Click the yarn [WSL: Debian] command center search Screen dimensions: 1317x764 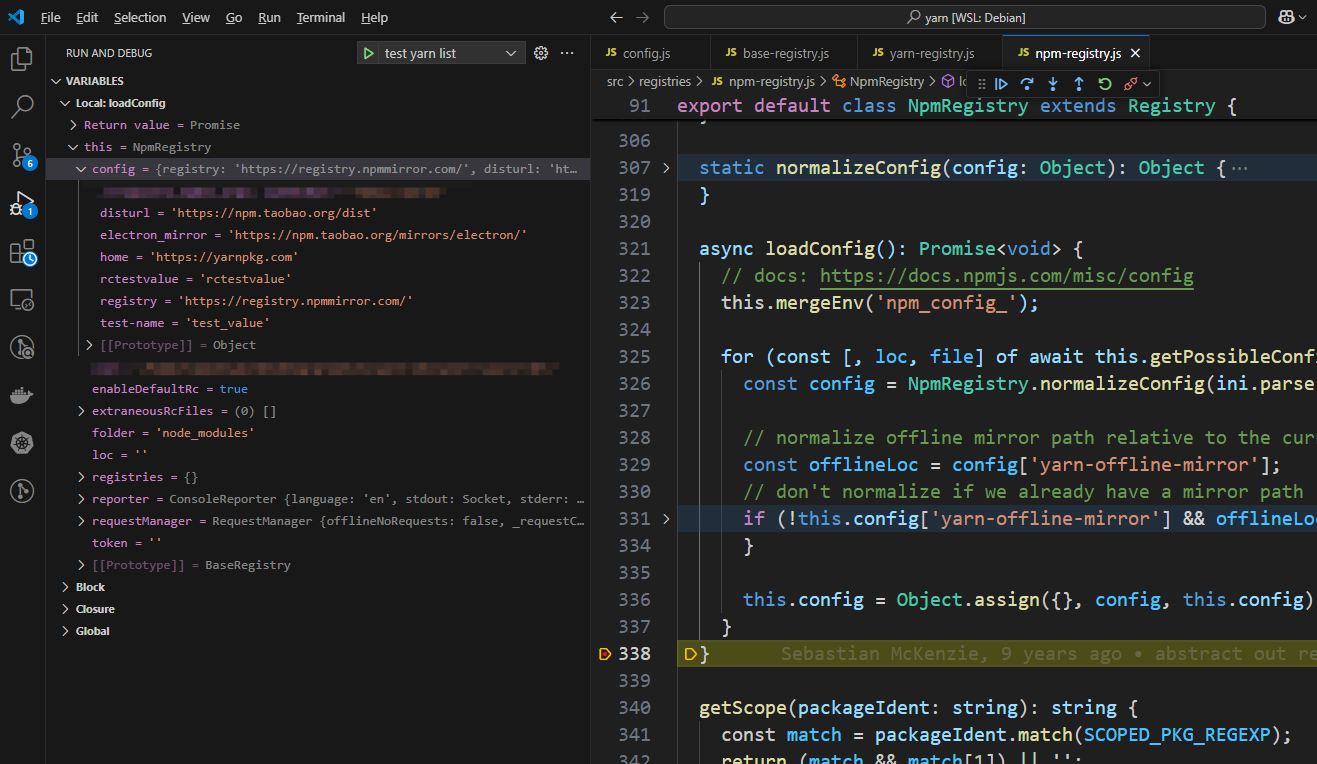pyautogui.click(x=965, y=17)
